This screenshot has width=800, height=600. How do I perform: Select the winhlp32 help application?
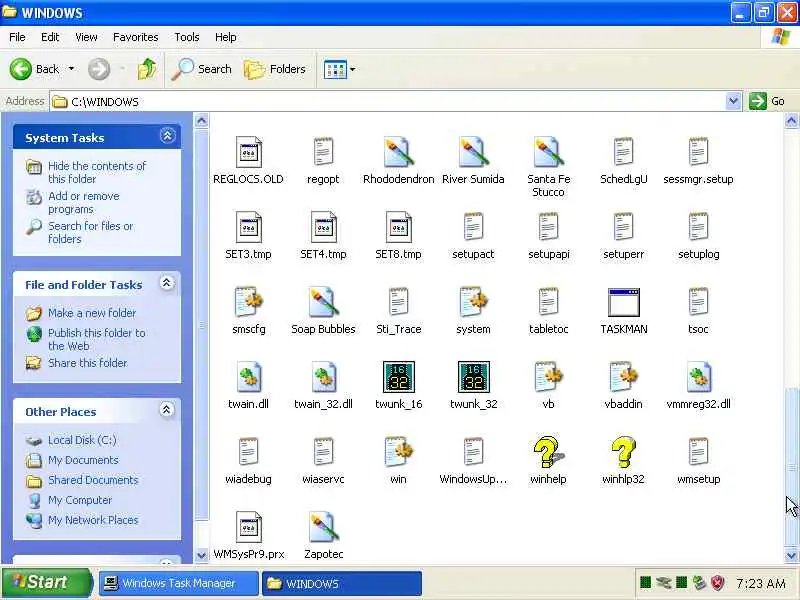(x=623, y=452)
